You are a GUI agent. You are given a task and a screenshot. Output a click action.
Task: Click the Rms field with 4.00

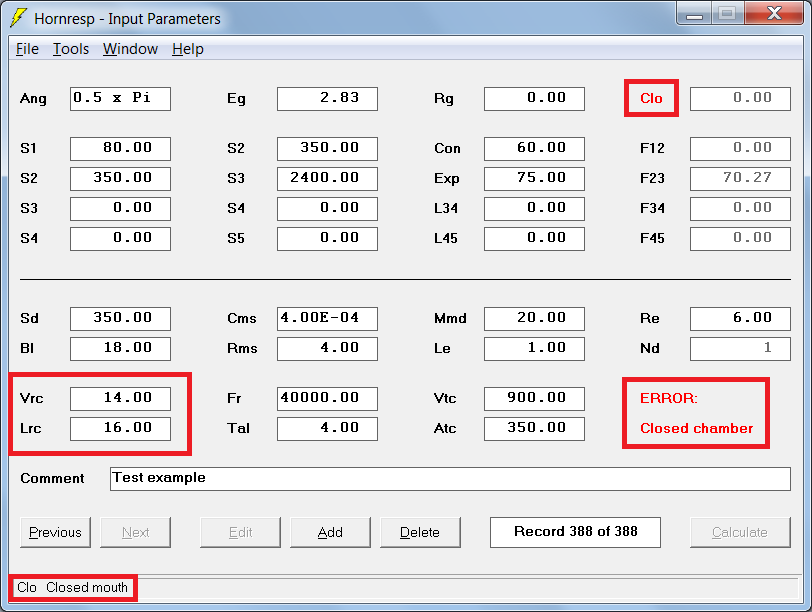pos(327,348)
